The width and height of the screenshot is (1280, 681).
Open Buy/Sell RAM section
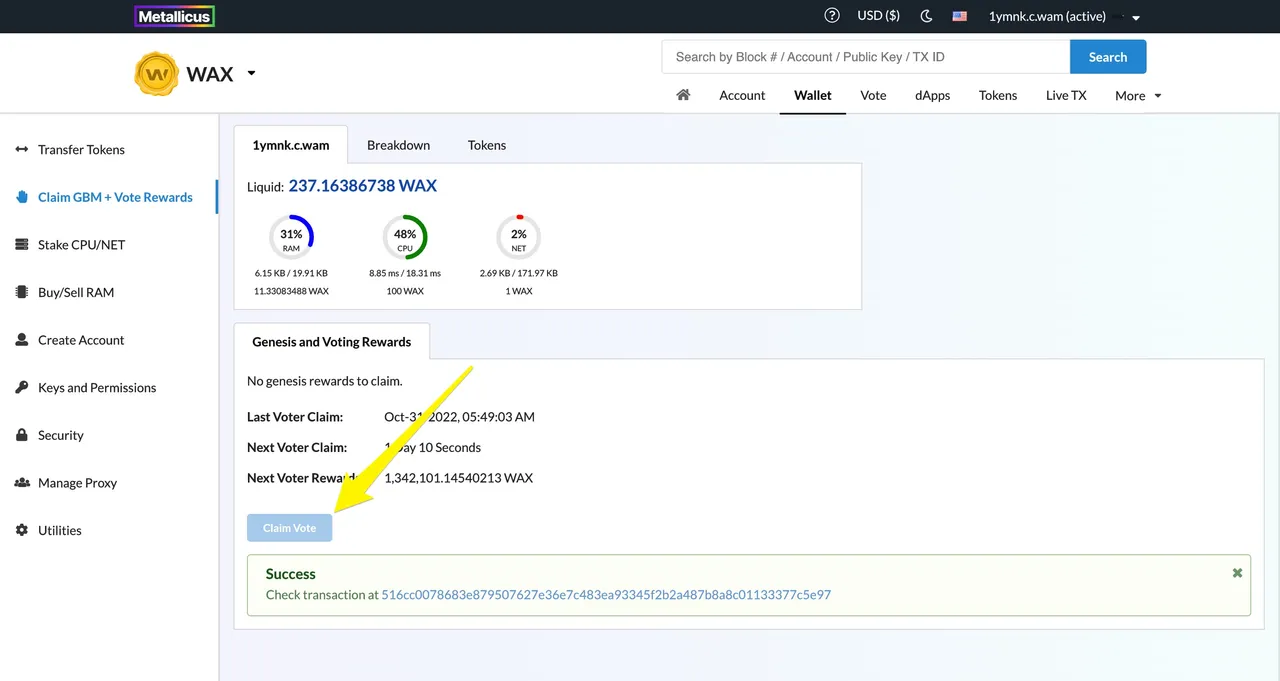click(76, 292)
